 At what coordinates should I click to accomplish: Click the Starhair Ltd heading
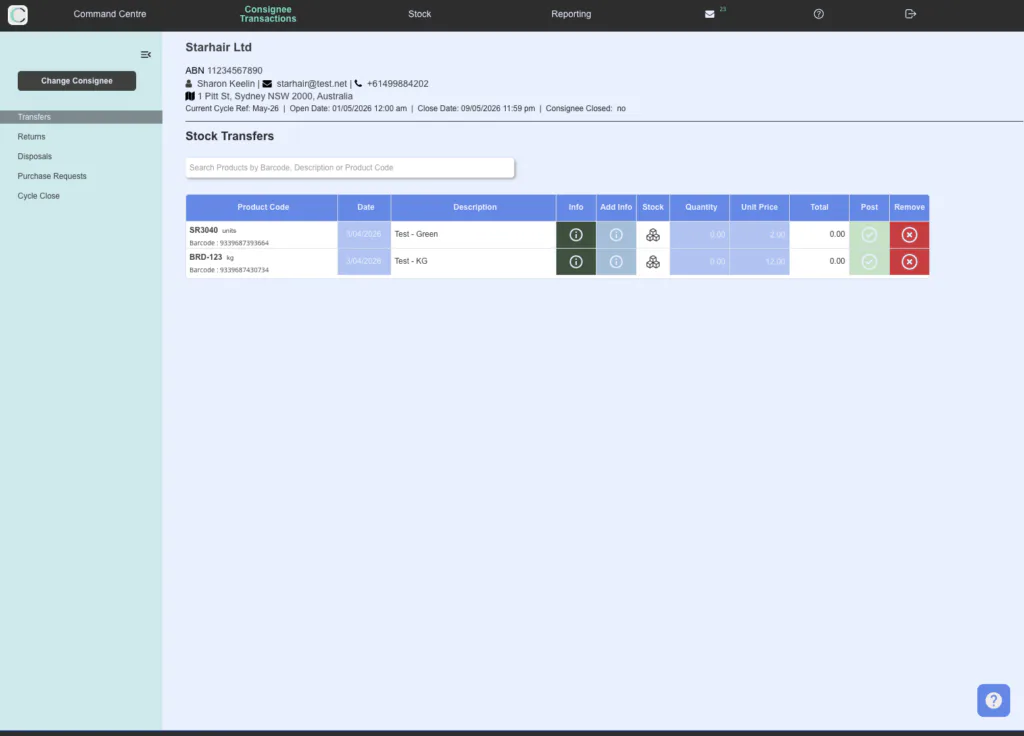click(218, 47)
